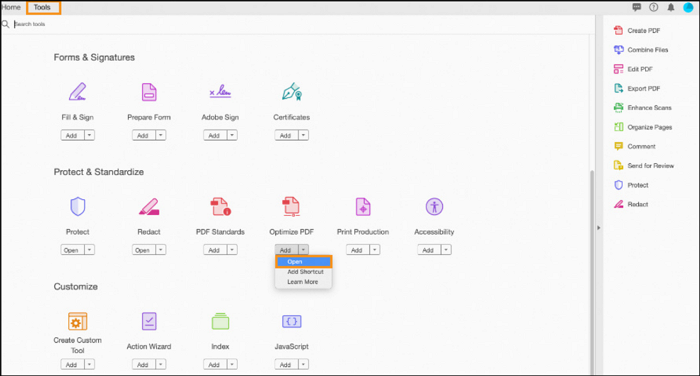Open the chat messages icon in top bar
The width and height of the screenshot is (700, 376).
637,7
